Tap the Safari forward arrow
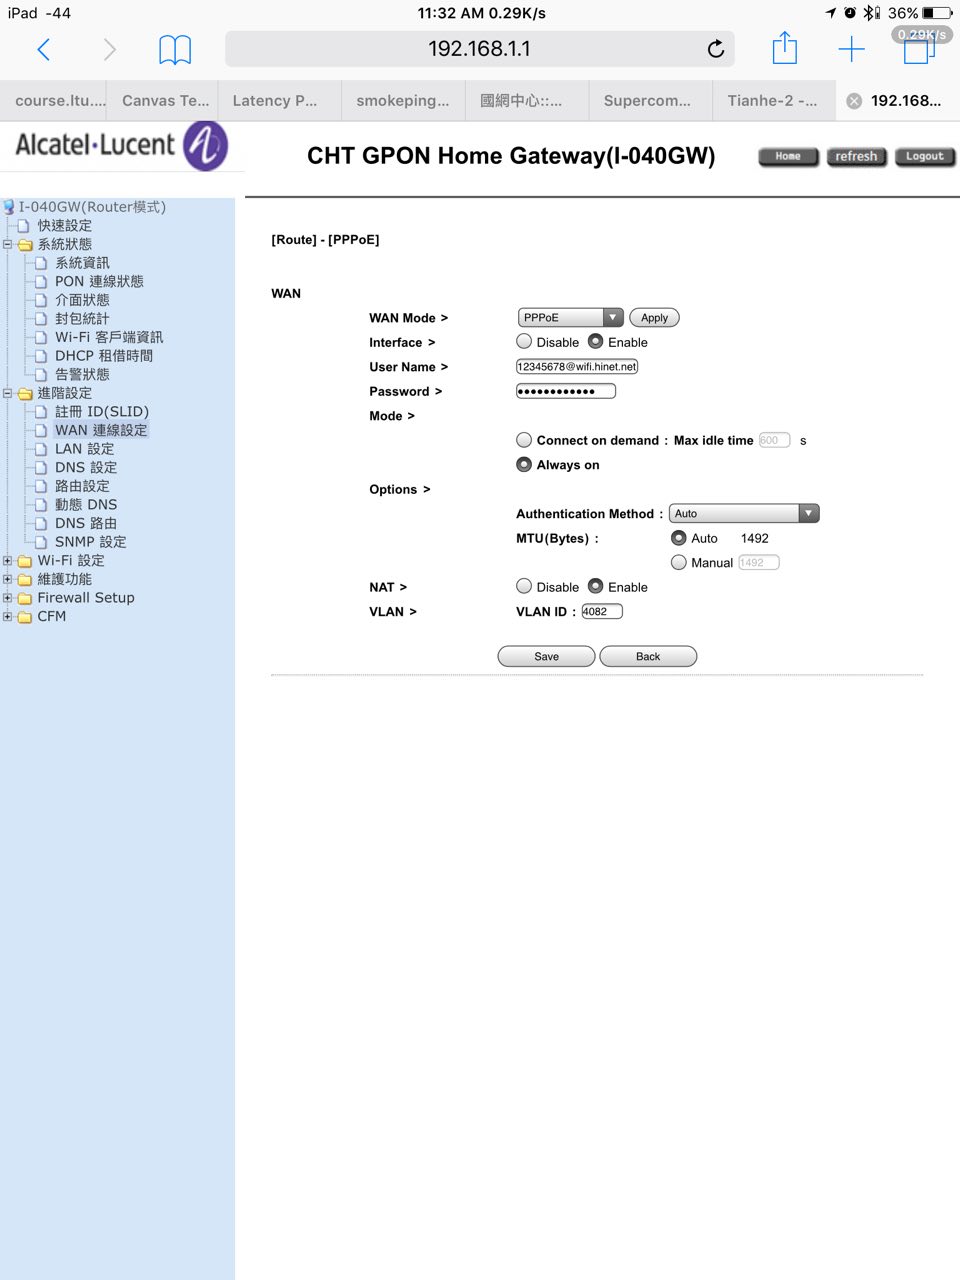Screen dimensions: 960x1280 click(110, 49)
